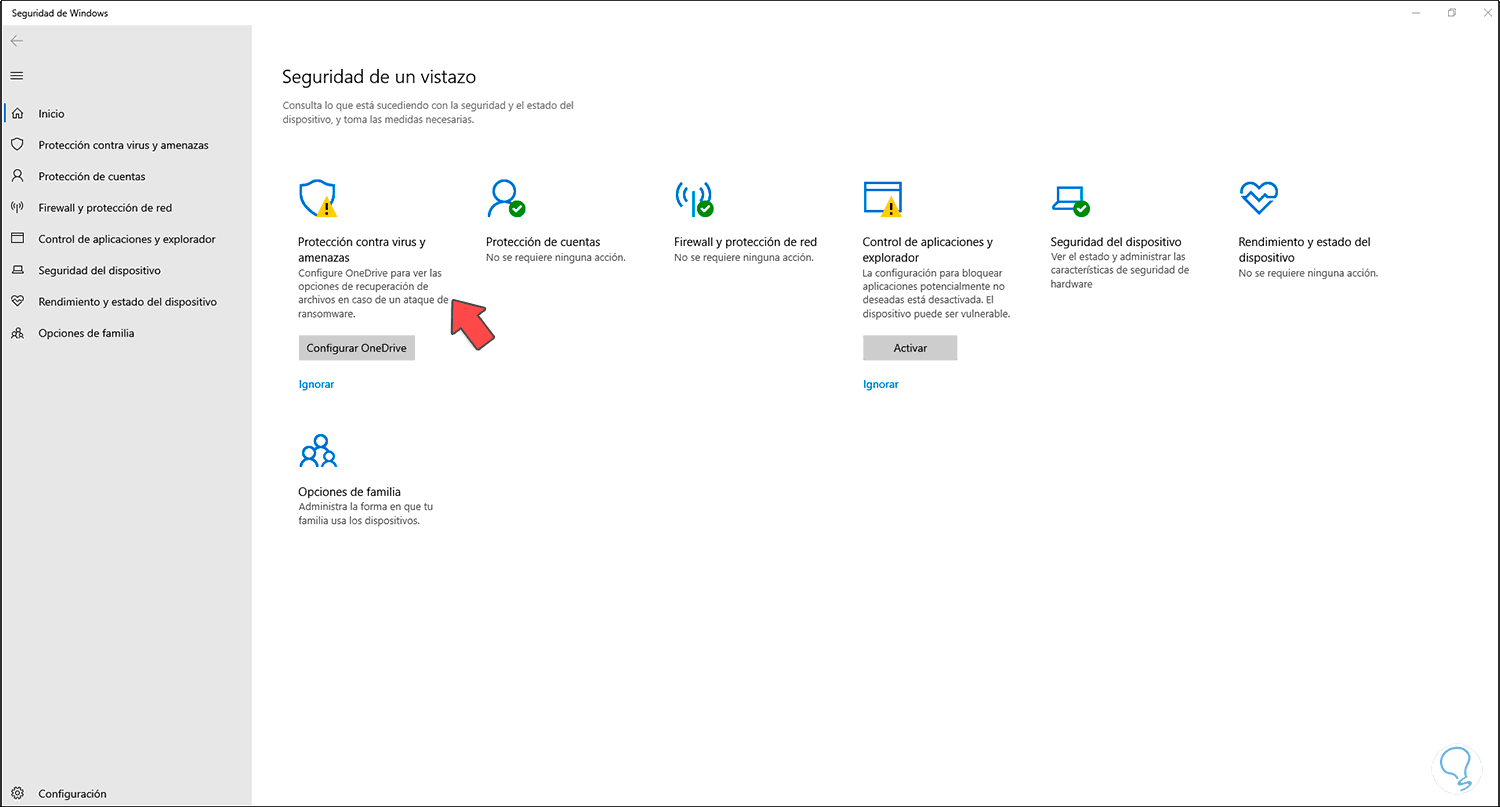Open Opciones de familia in the sidebar
This screenshot has width=1500, height=807.
click(86, 333)
